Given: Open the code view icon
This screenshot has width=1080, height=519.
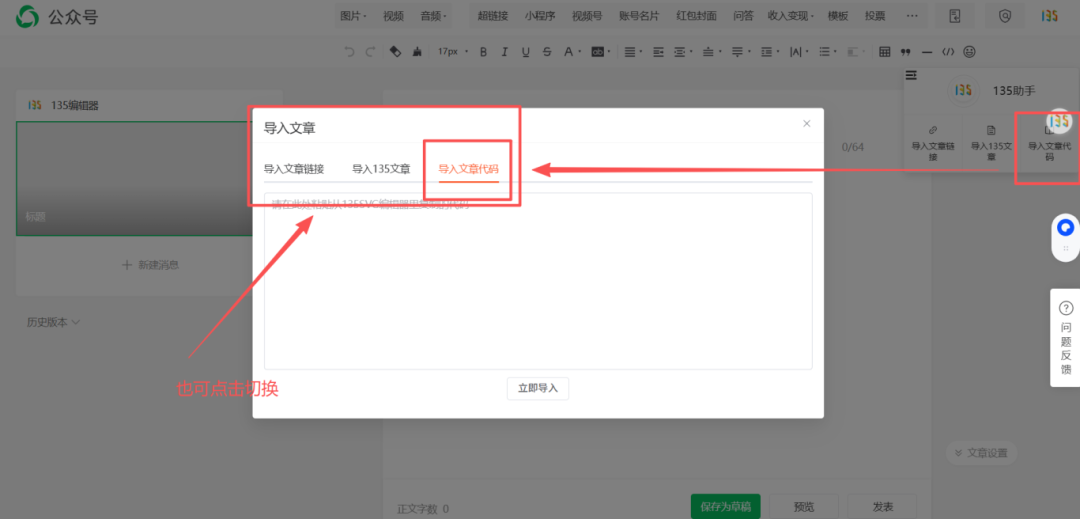Looking at the screenshot, I should (948, 52).
